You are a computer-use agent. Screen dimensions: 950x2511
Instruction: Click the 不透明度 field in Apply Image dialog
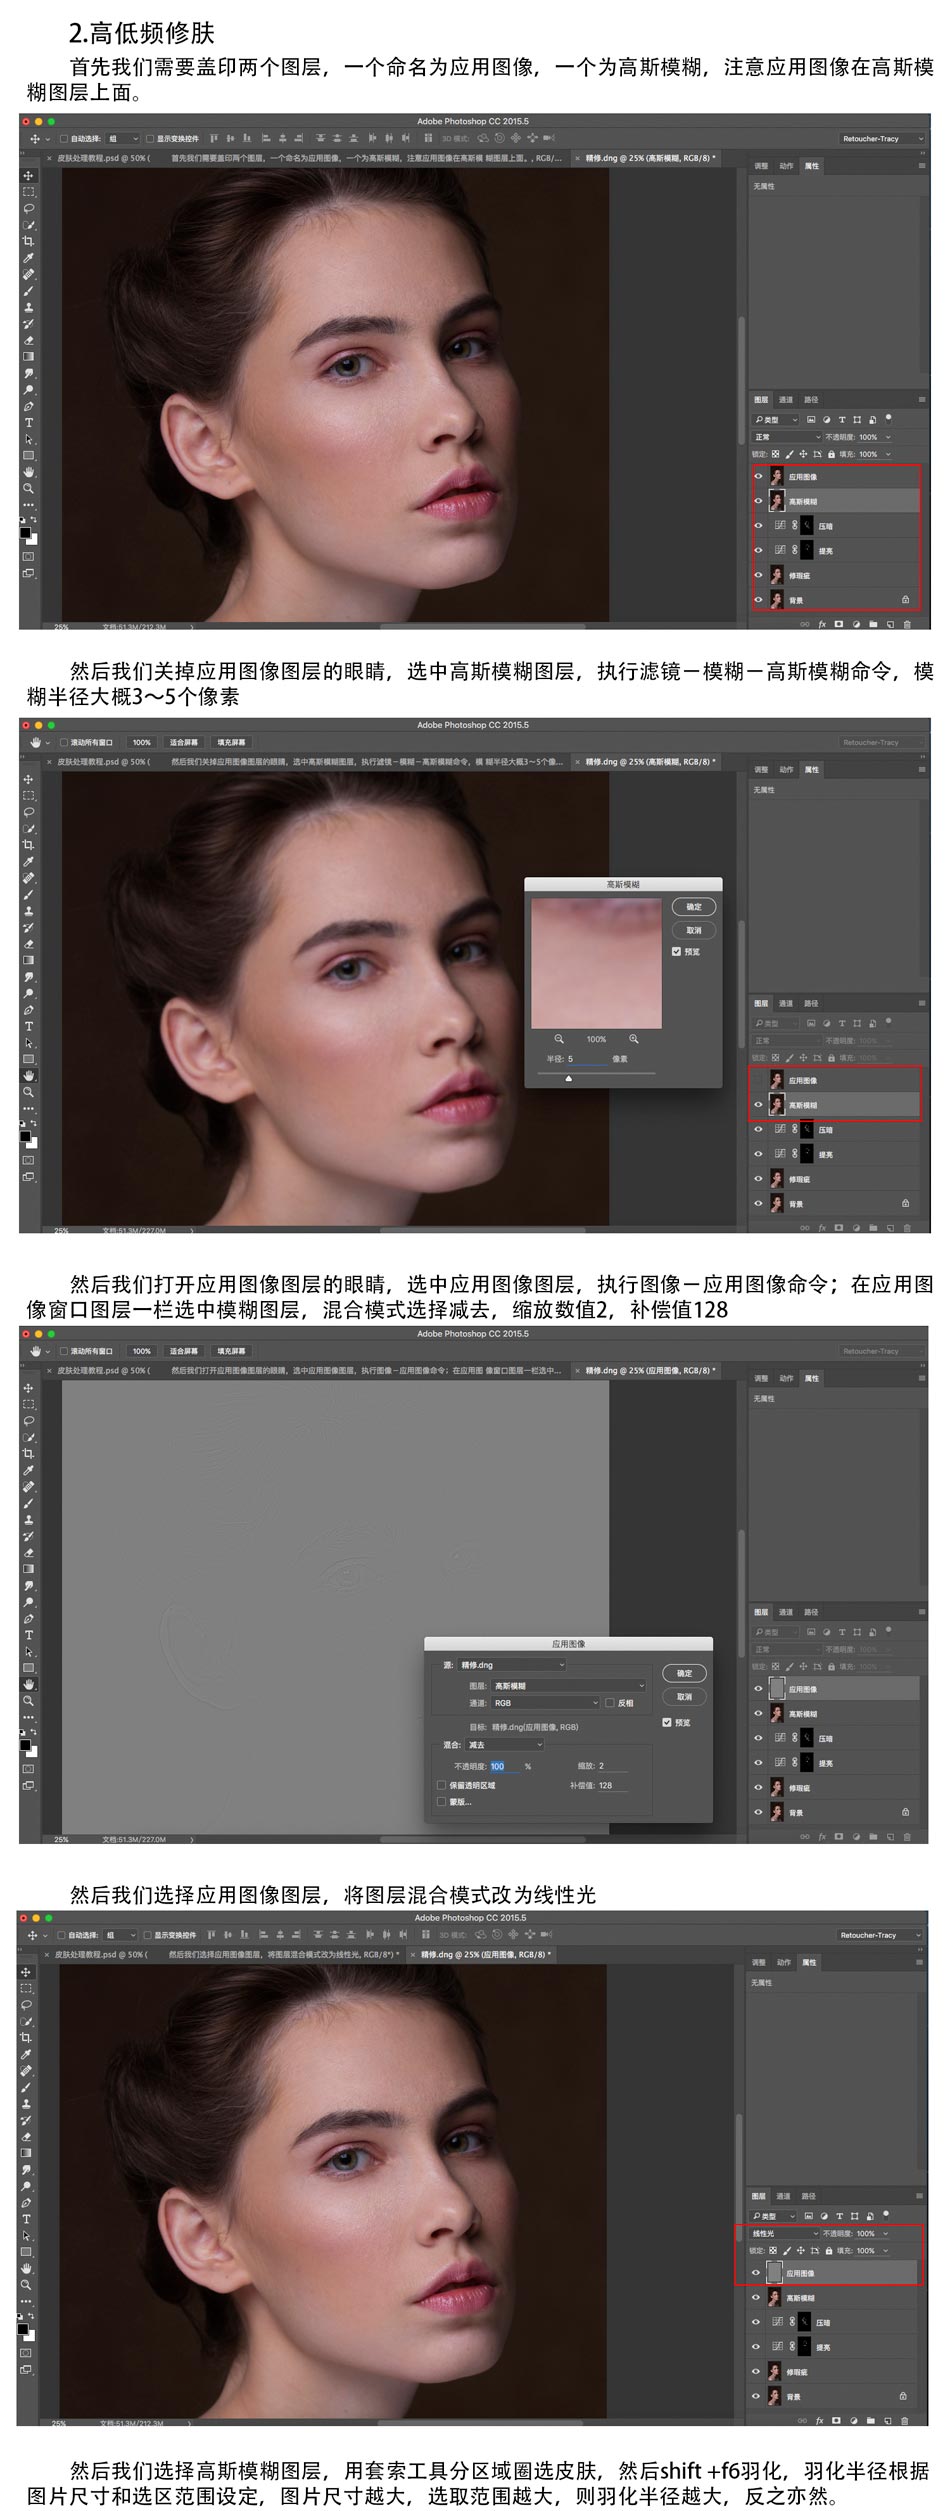(x=503, y=1767)
